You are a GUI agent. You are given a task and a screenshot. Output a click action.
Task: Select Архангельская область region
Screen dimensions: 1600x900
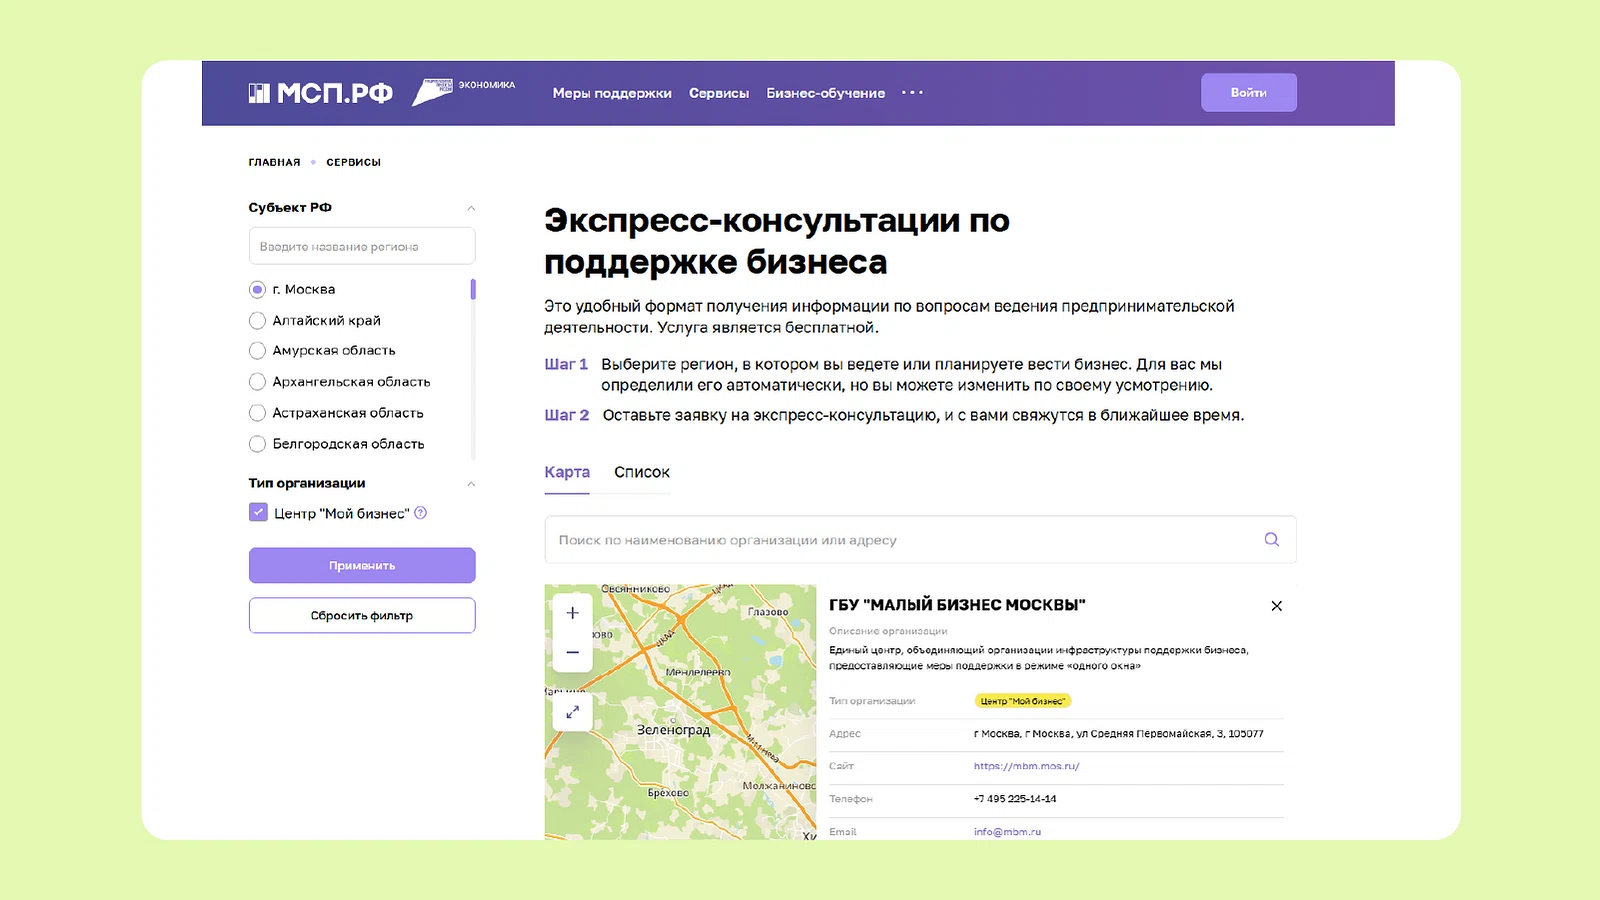257,381
